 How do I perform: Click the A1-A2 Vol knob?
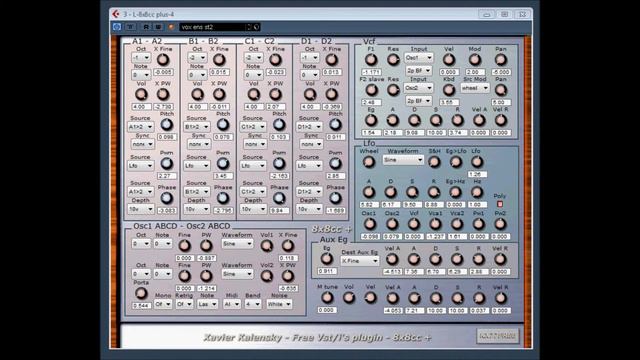point(141,95)
